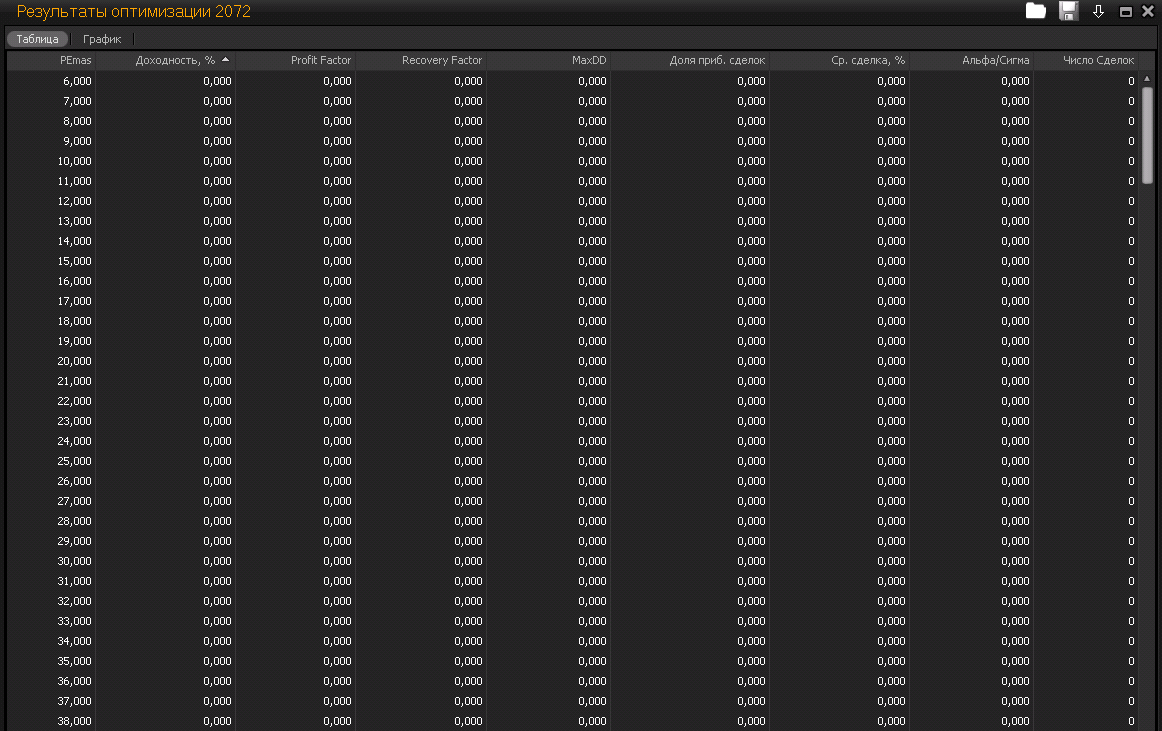The height and width of the screenshot is (731, 1162).
Task: Maximize the optimization results panel
Action: pos(1125,12)
